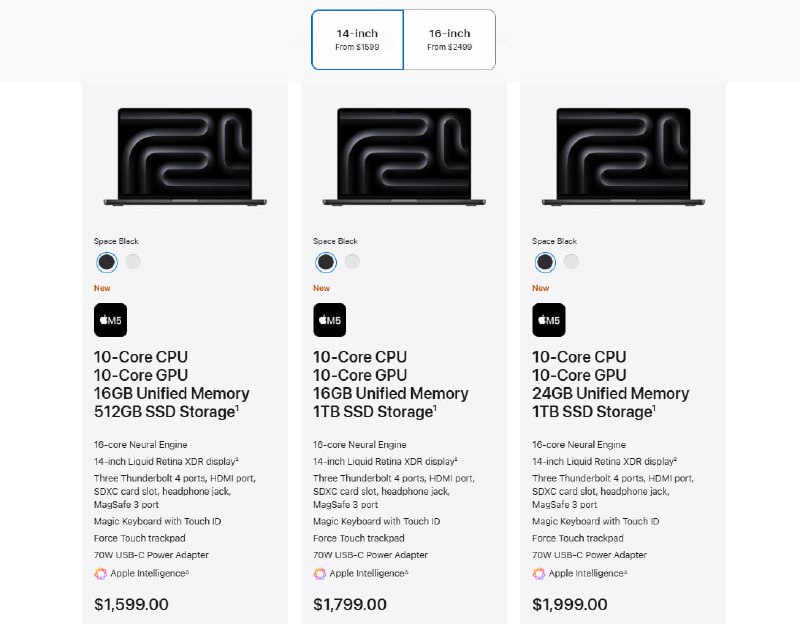Select the 14-inch size tab
Screen dimensions: 800x624
point(357,40)
